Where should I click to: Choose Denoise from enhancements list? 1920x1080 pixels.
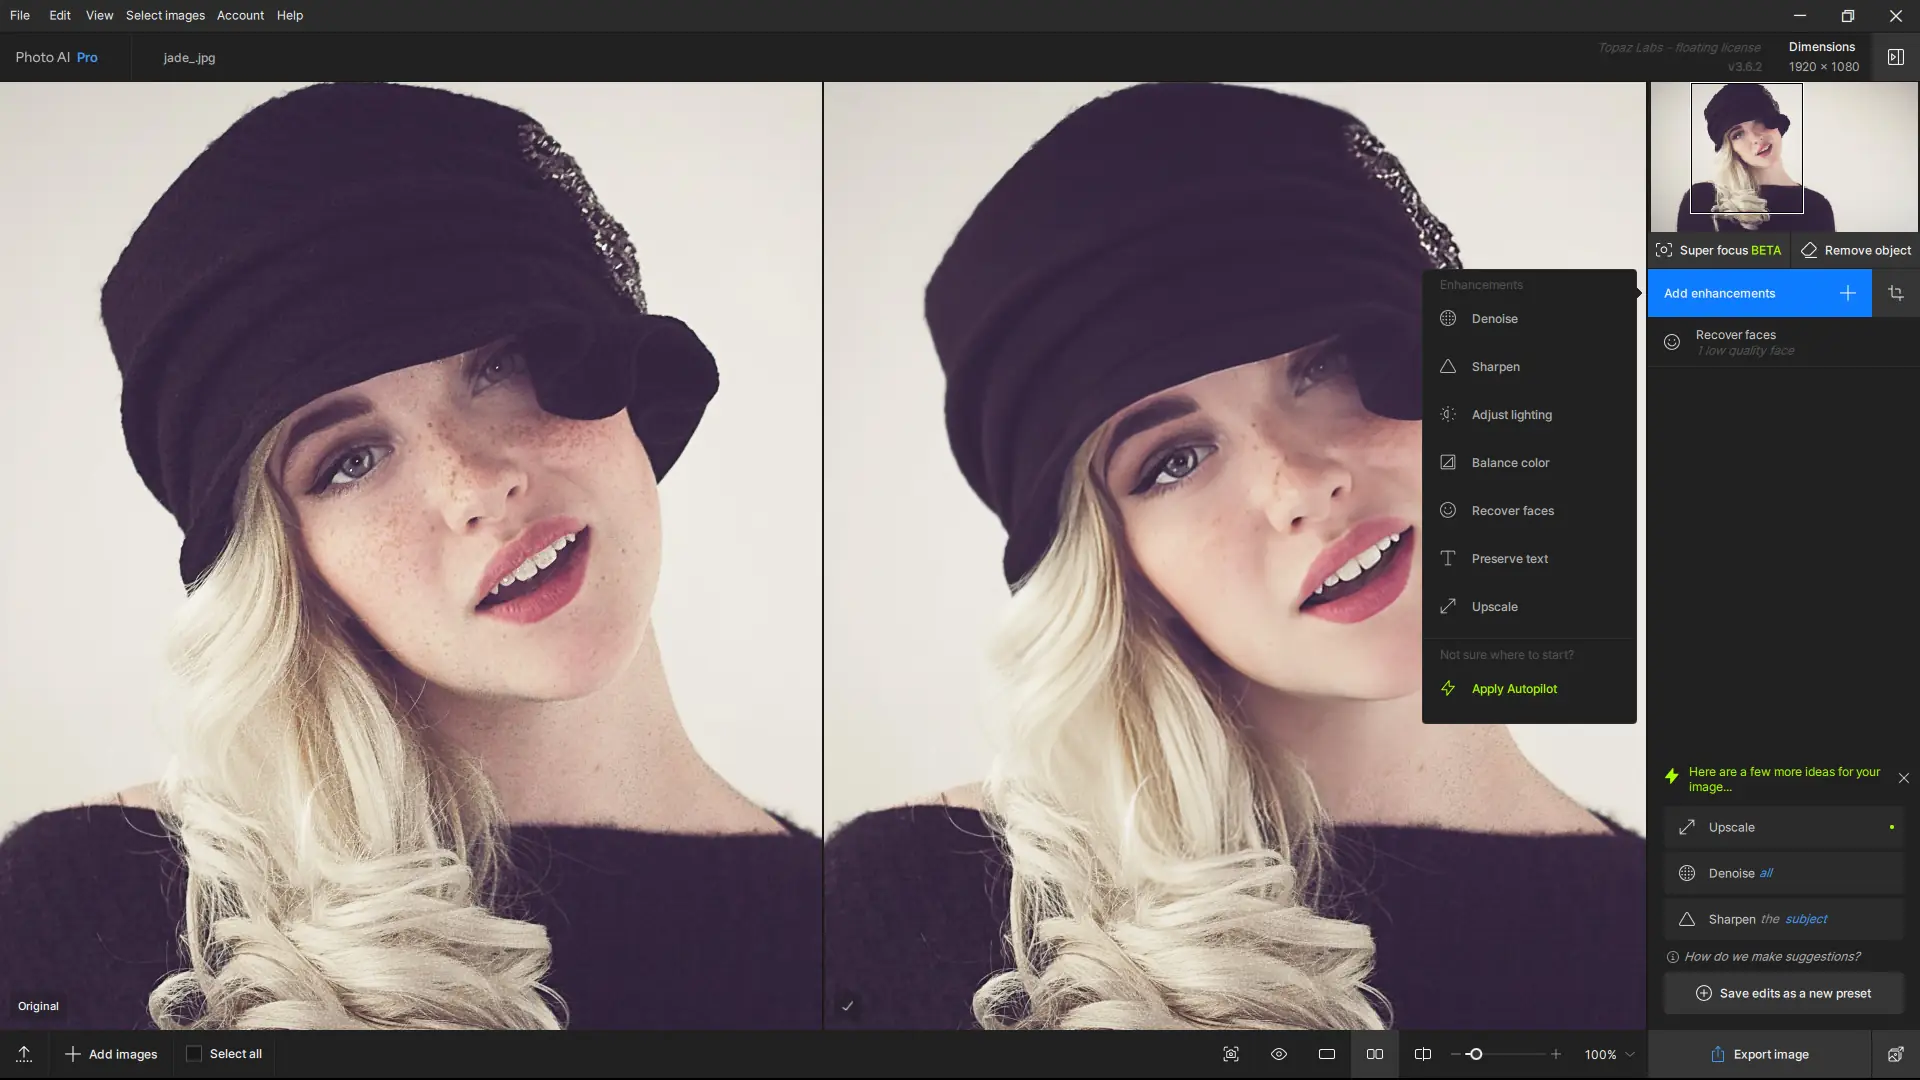click(x=1494, y=319)
